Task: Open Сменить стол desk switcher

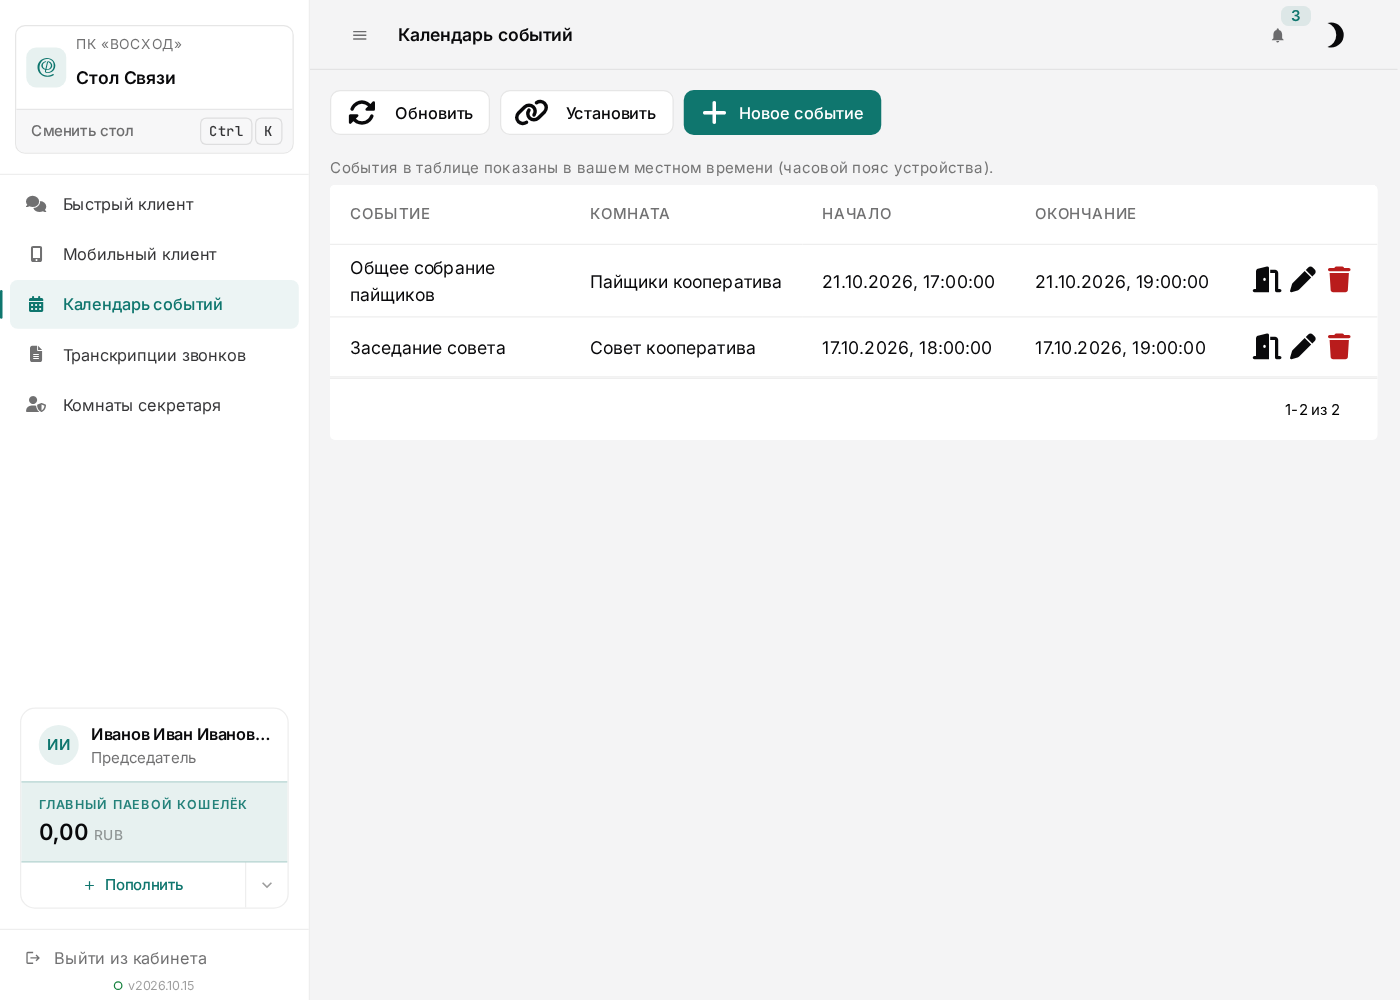Action: click(x=155, y=131)
